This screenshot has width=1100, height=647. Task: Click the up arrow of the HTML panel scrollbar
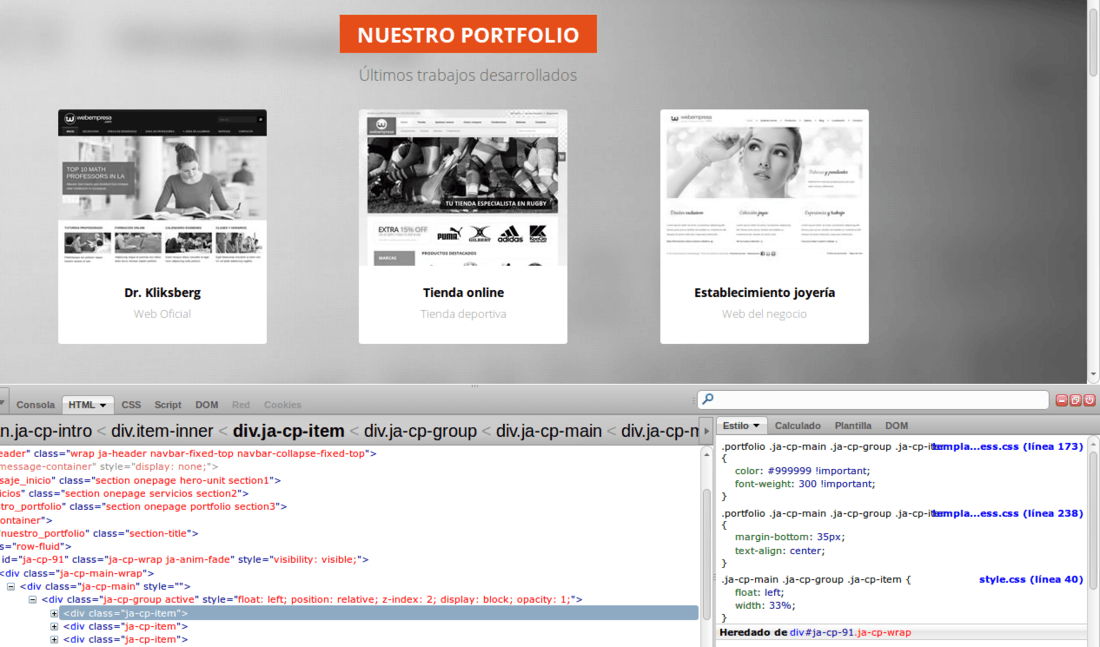(x=706, y=455)
